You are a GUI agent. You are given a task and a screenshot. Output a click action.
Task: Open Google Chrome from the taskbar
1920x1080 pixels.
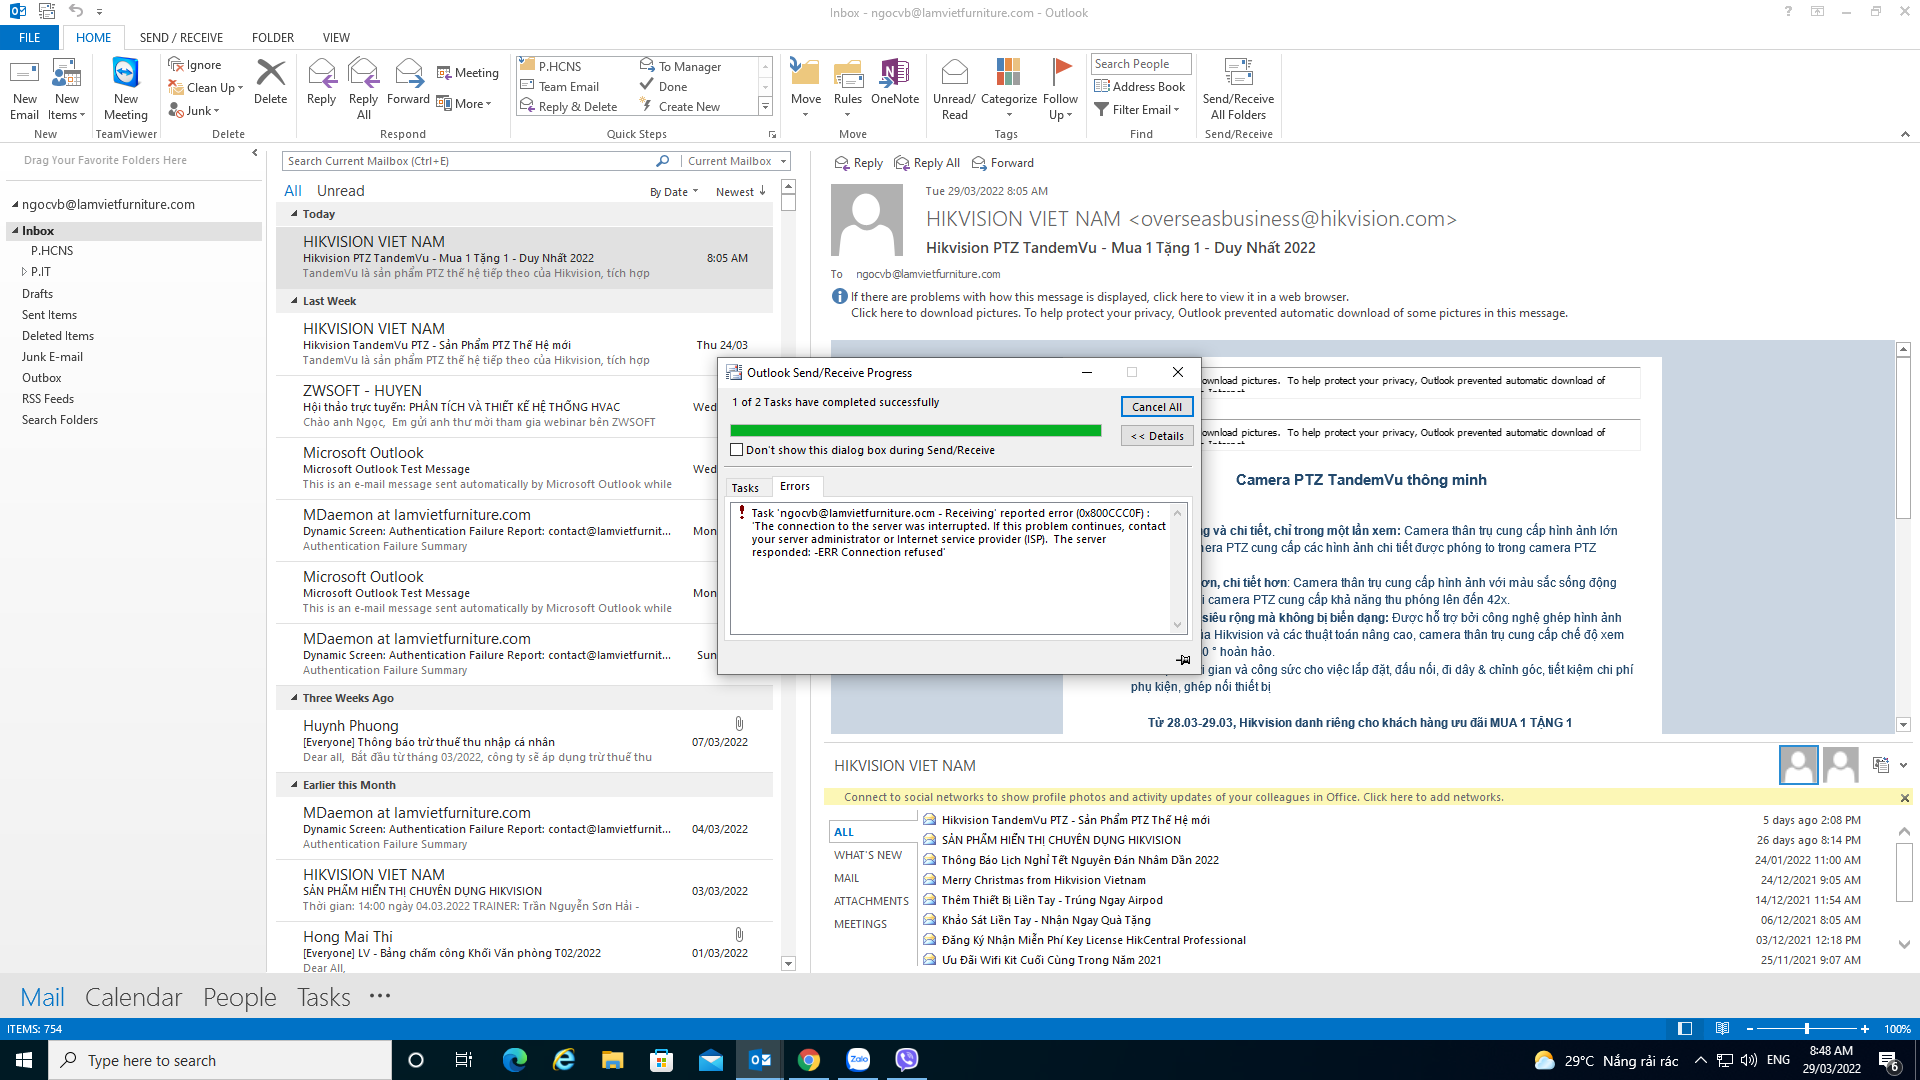809,1060
